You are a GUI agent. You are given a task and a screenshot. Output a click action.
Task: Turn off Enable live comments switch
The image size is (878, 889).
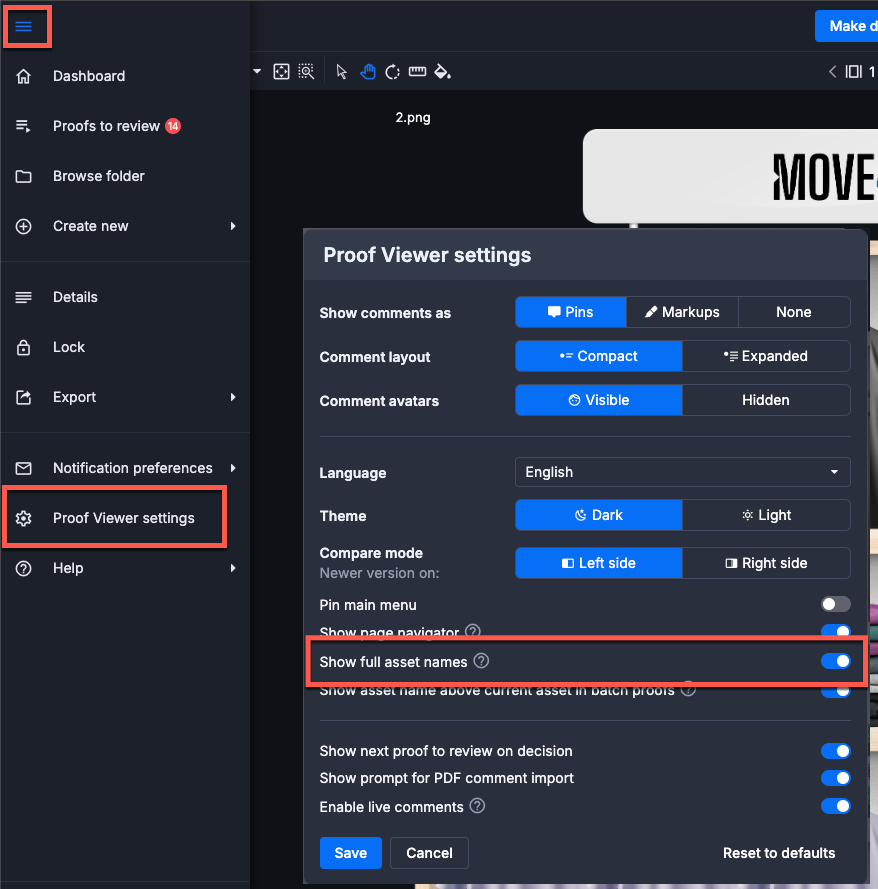coord(835,806)
